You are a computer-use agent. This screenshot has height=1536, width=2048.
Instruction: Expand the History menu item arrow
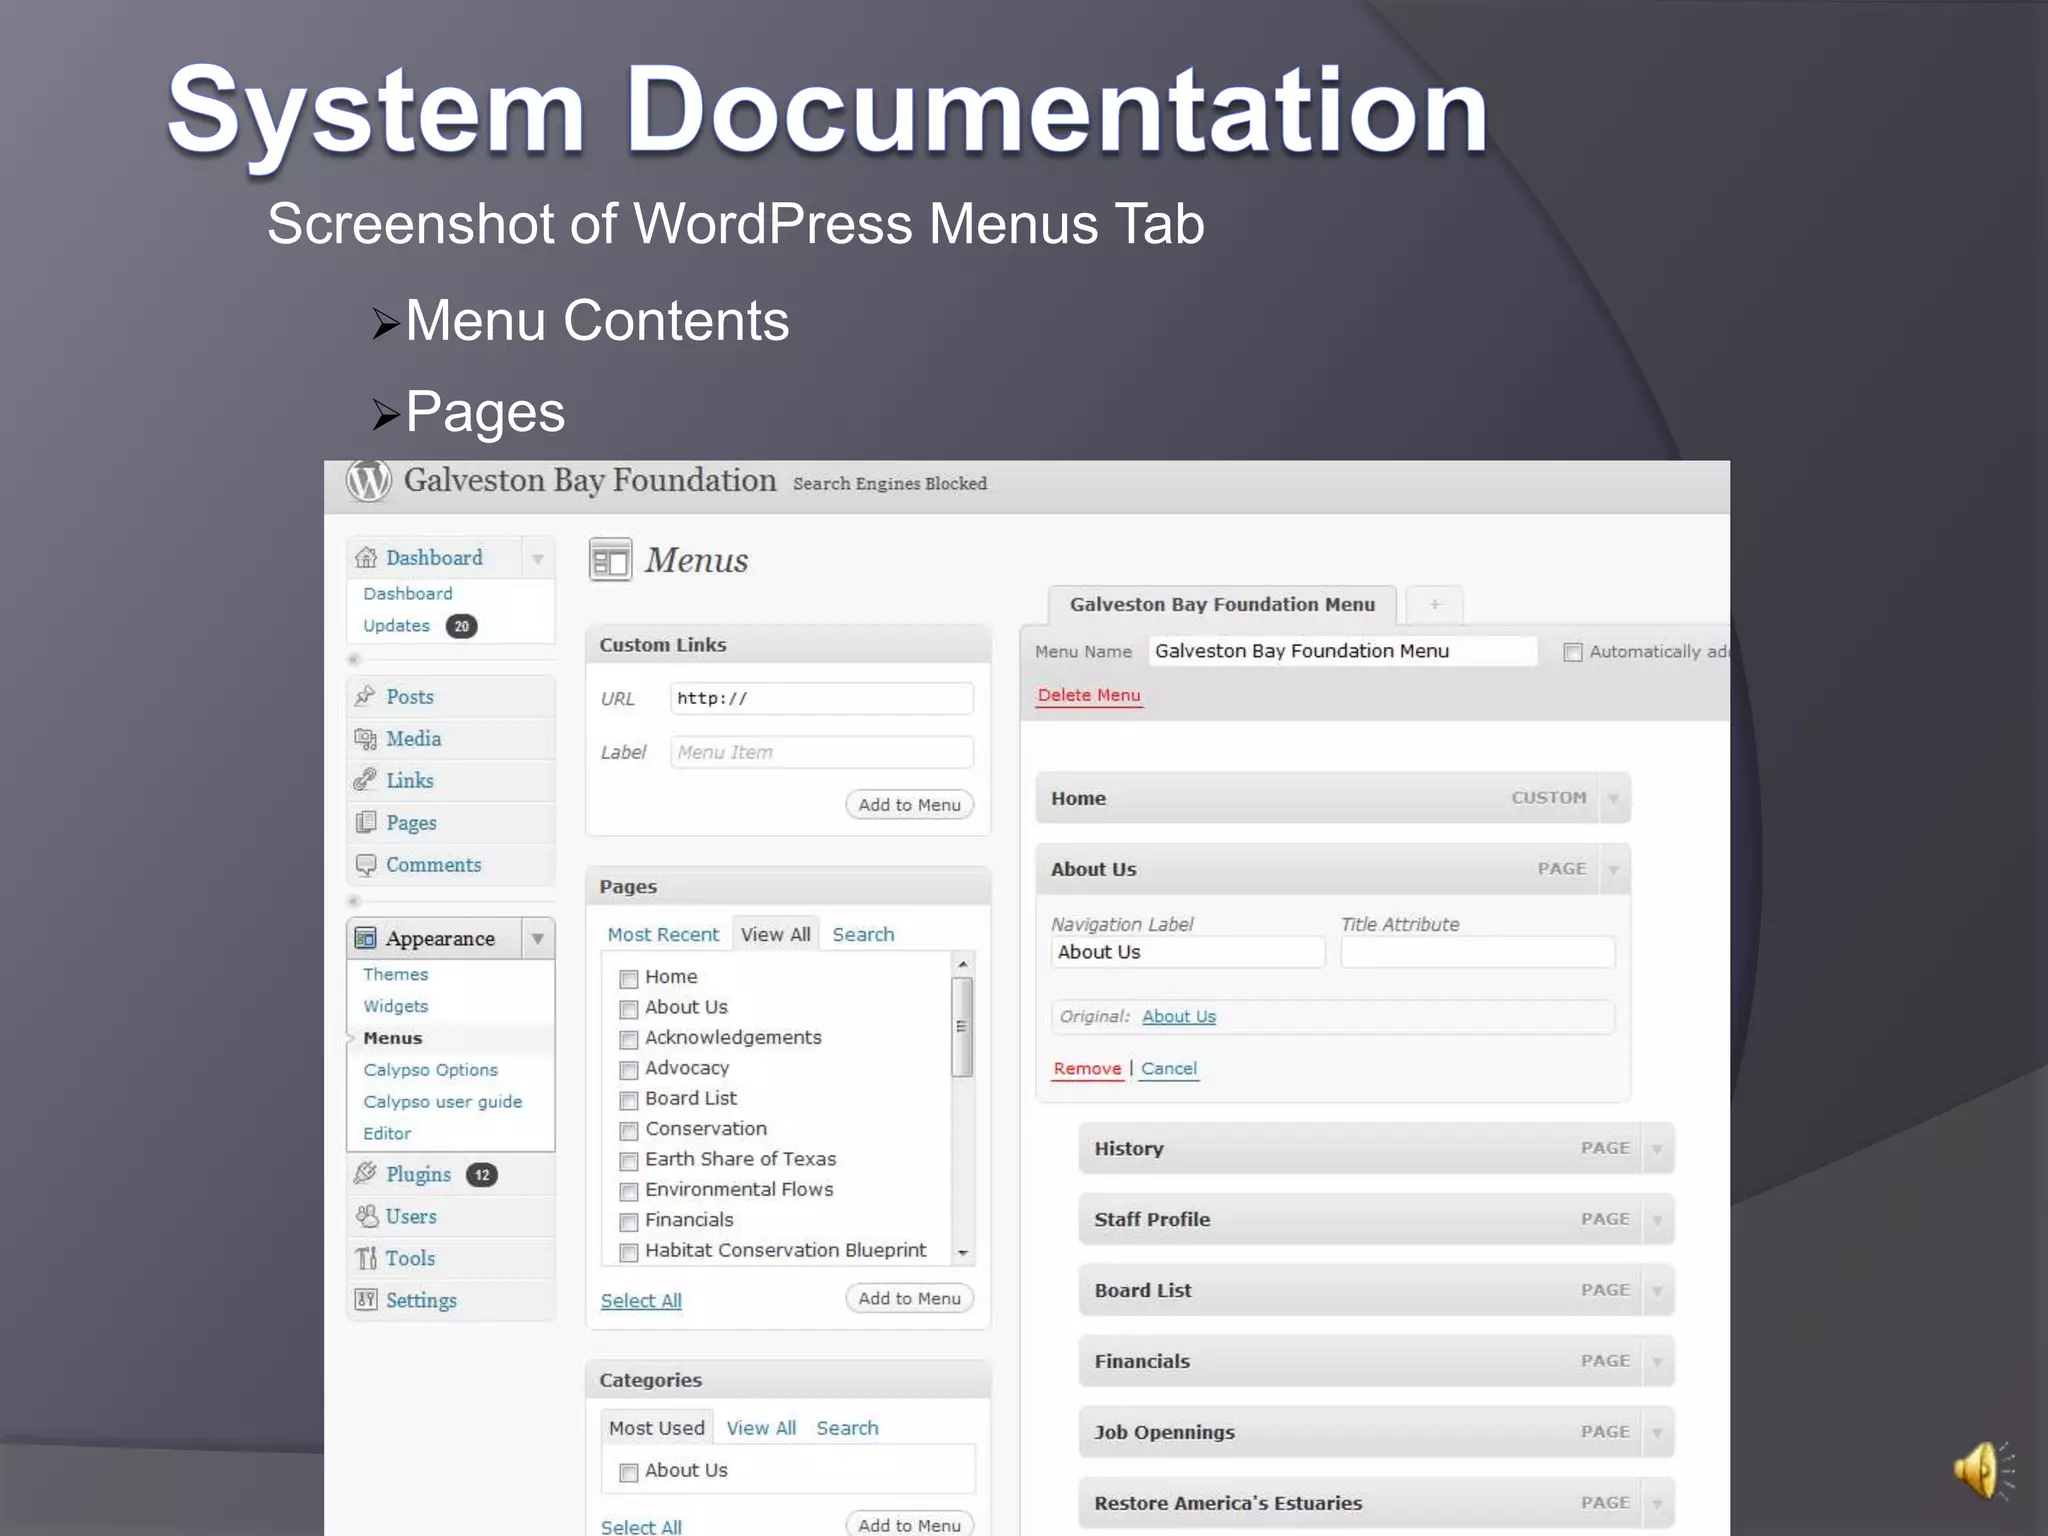click(1657, 1148)
